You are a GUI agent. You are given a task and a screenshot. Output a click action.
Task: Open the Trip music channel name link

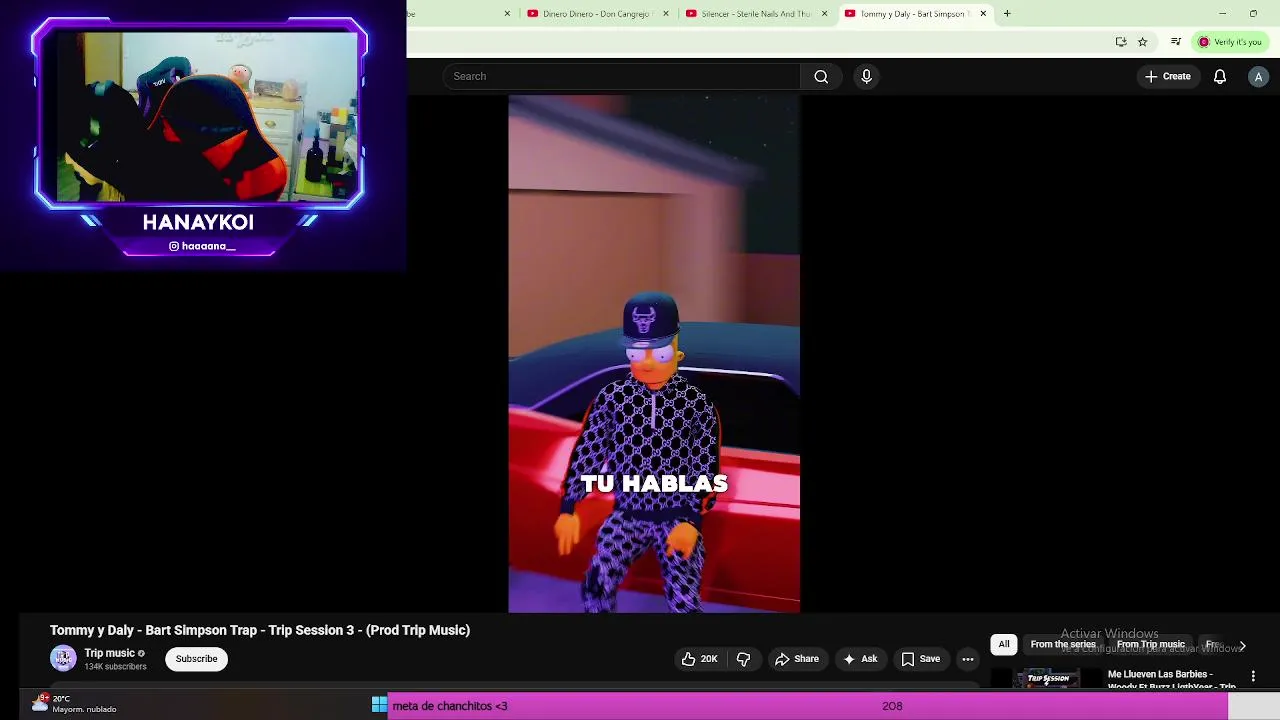pyautogui.click(x=109, y=653)
